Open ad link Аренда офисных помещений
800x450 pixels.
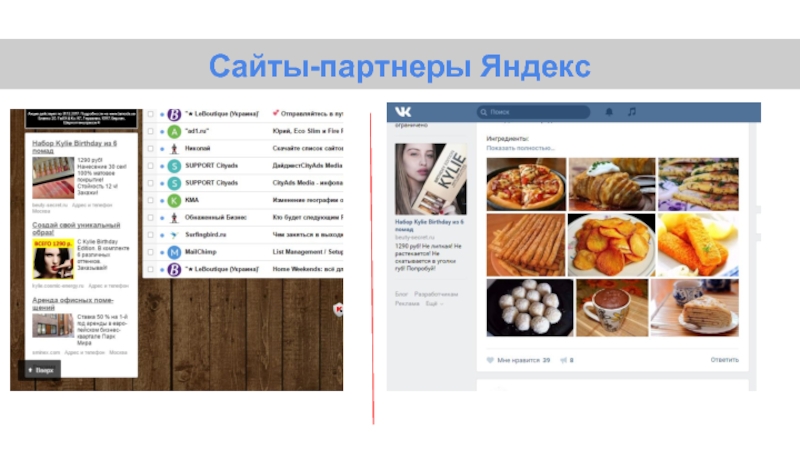pyautogui.click(x=73, y=304)
